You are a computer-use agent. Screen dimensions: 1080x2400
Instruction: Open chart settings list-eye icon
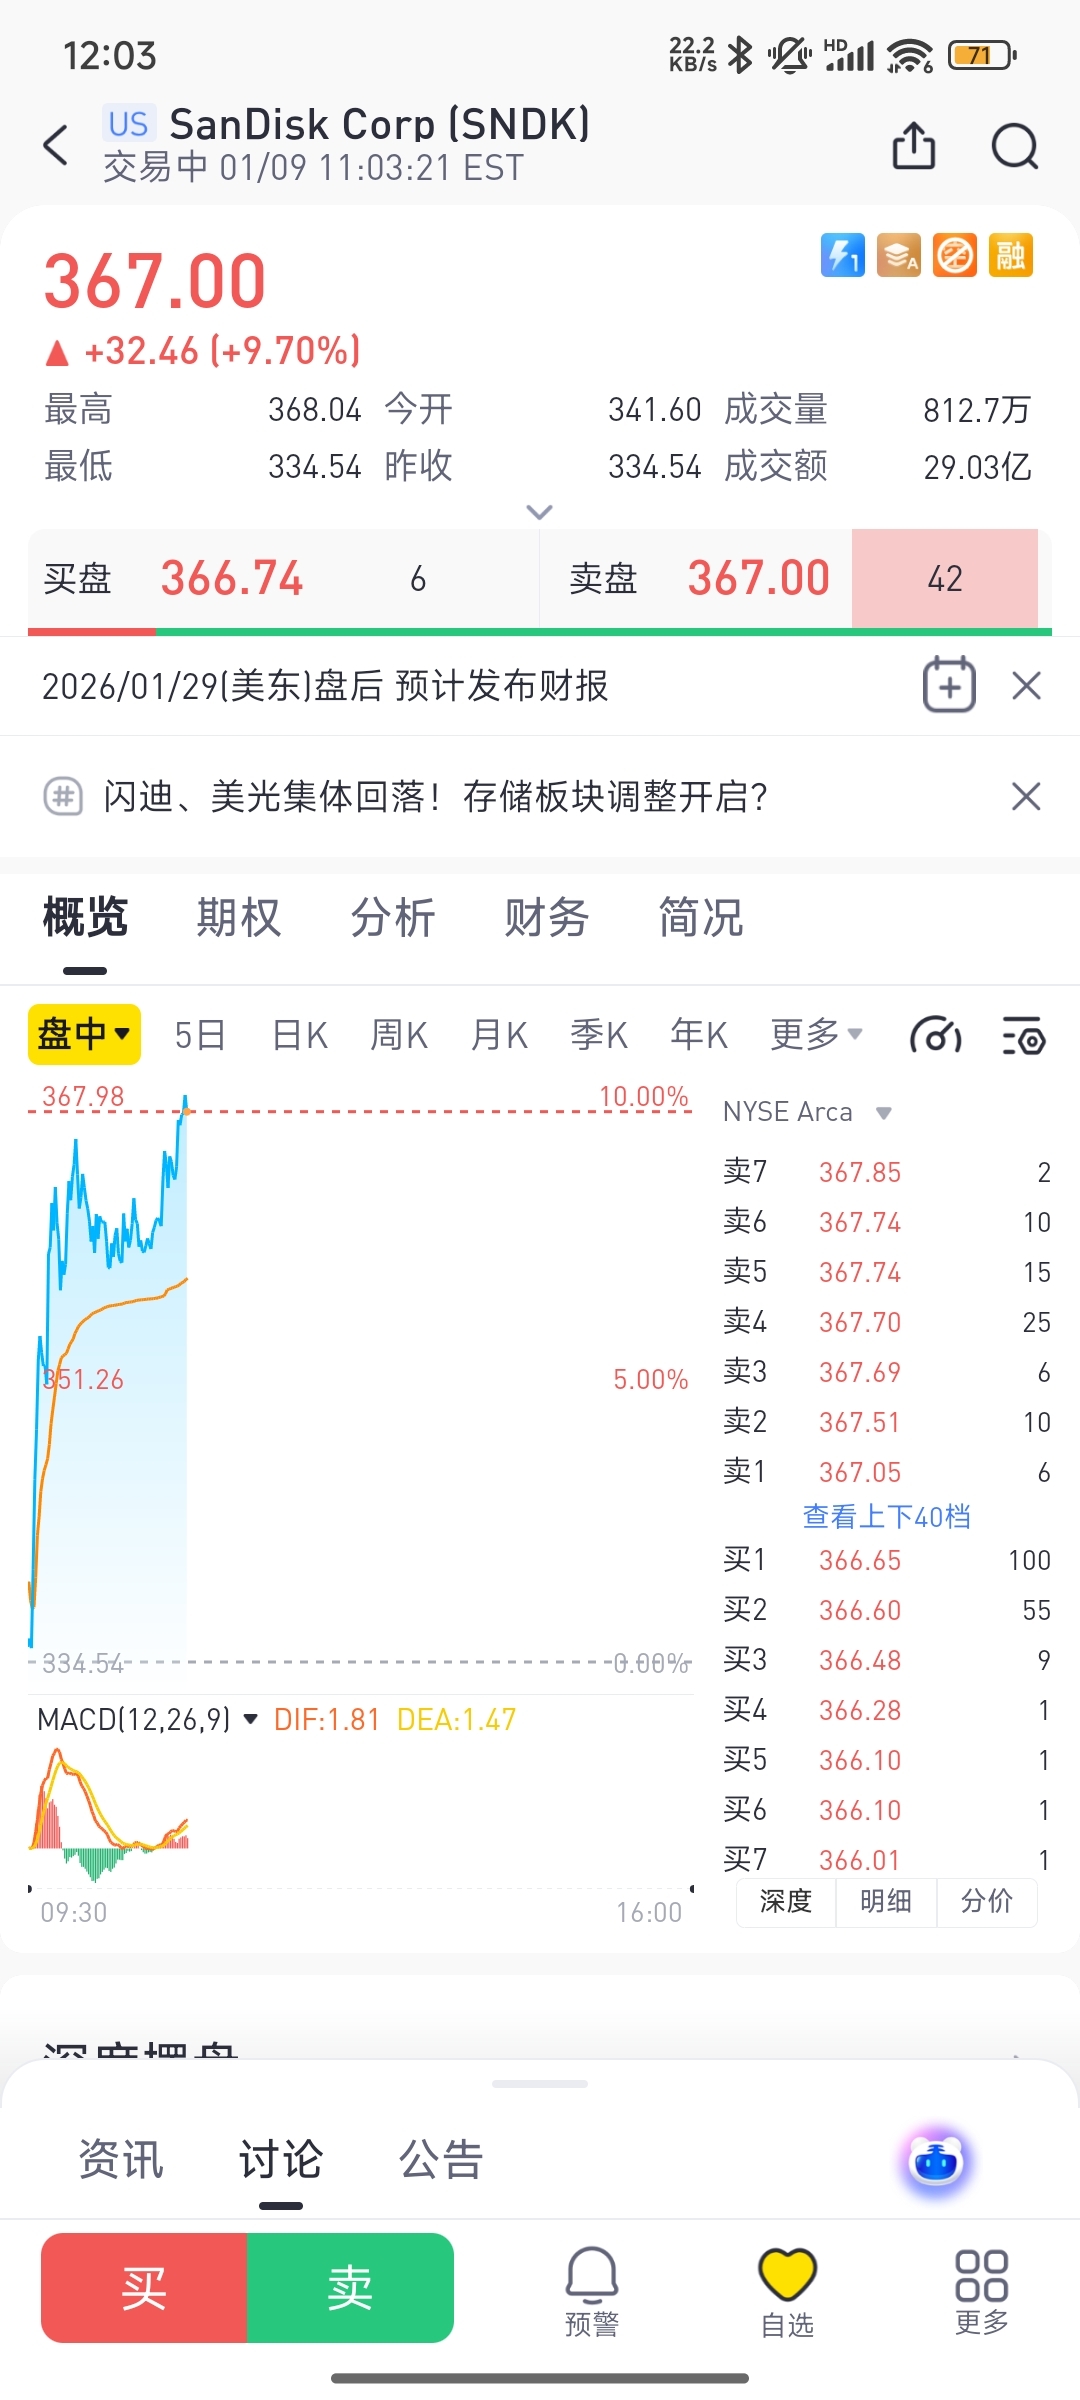pyautogui.click(x=1023, y=1035)
